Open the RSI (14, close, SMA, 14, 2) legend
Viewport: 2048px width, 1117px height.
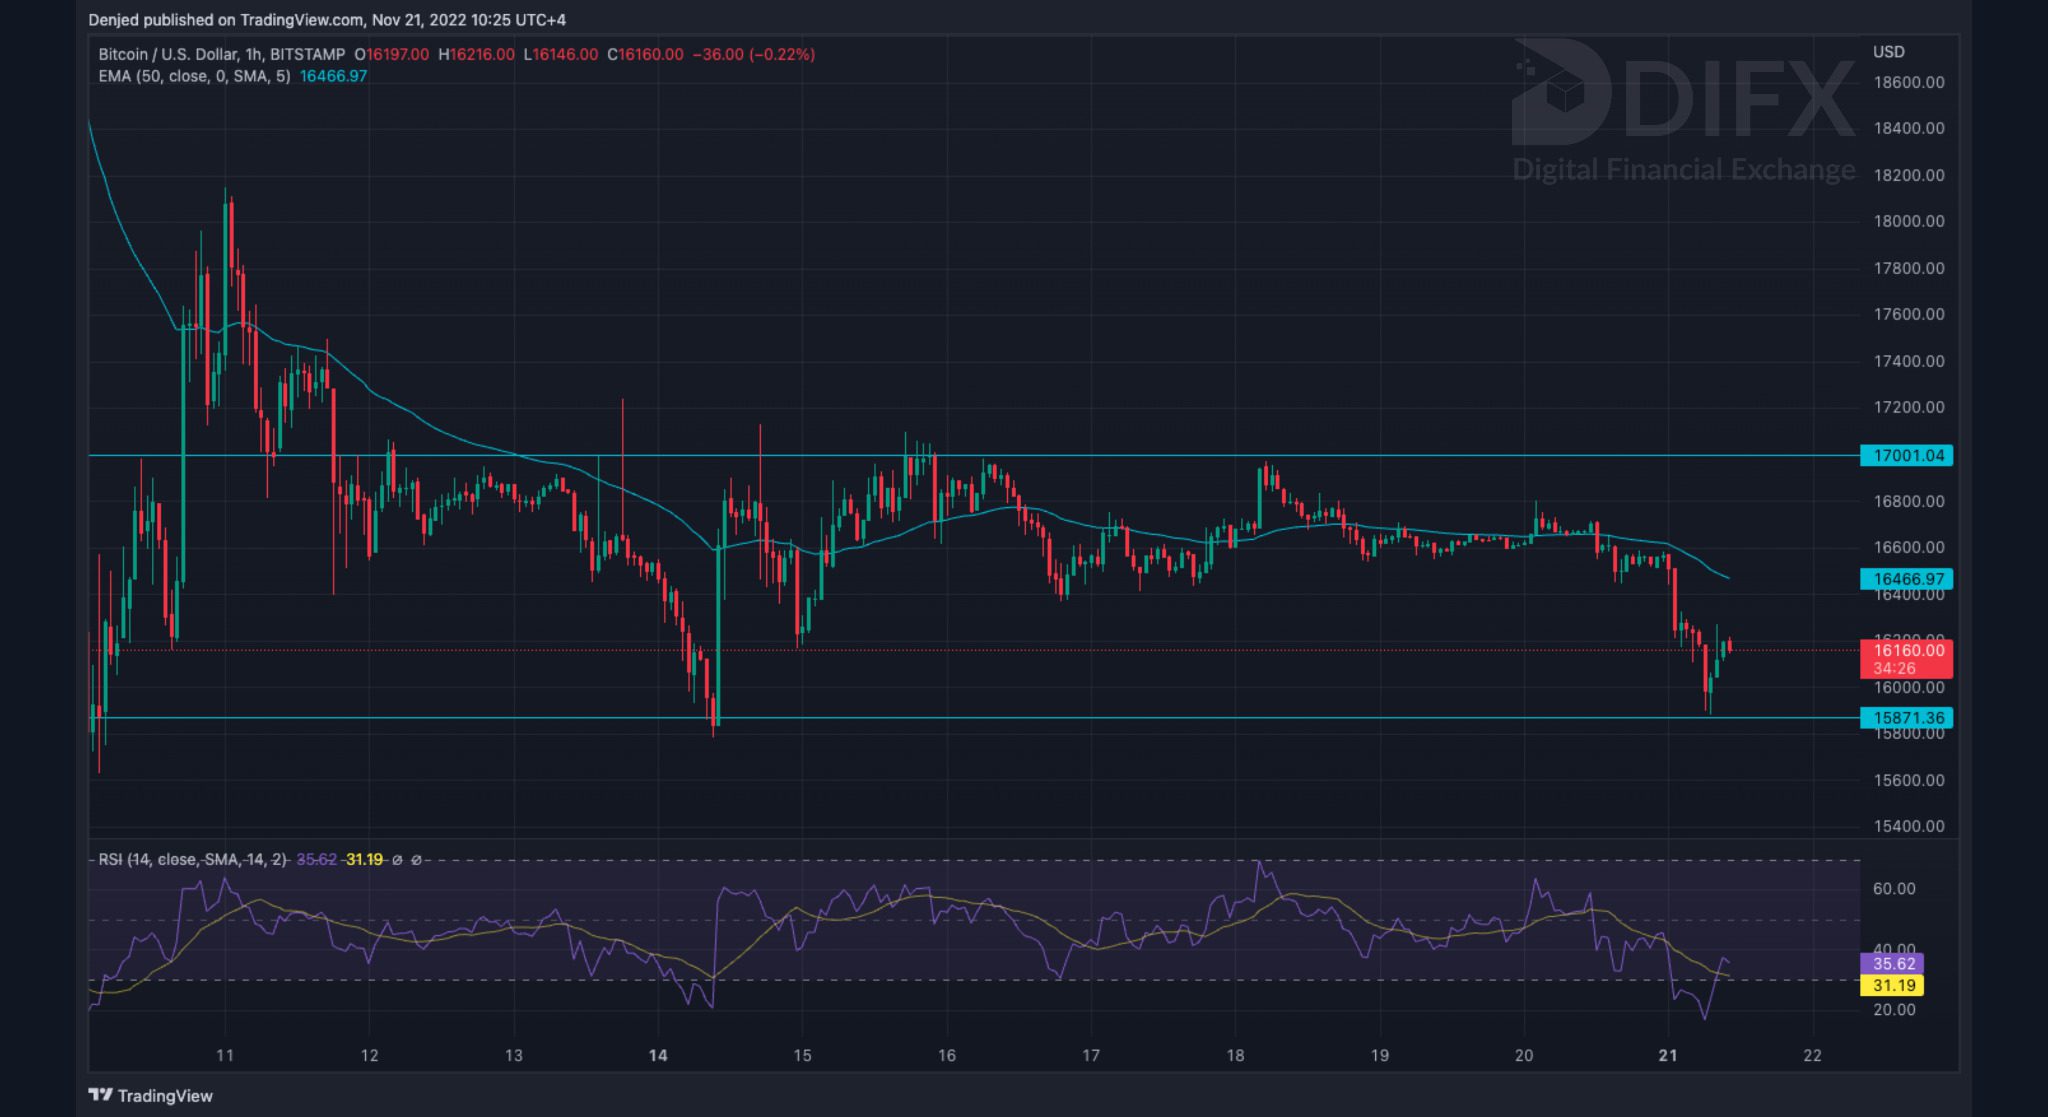coord(192,860)
